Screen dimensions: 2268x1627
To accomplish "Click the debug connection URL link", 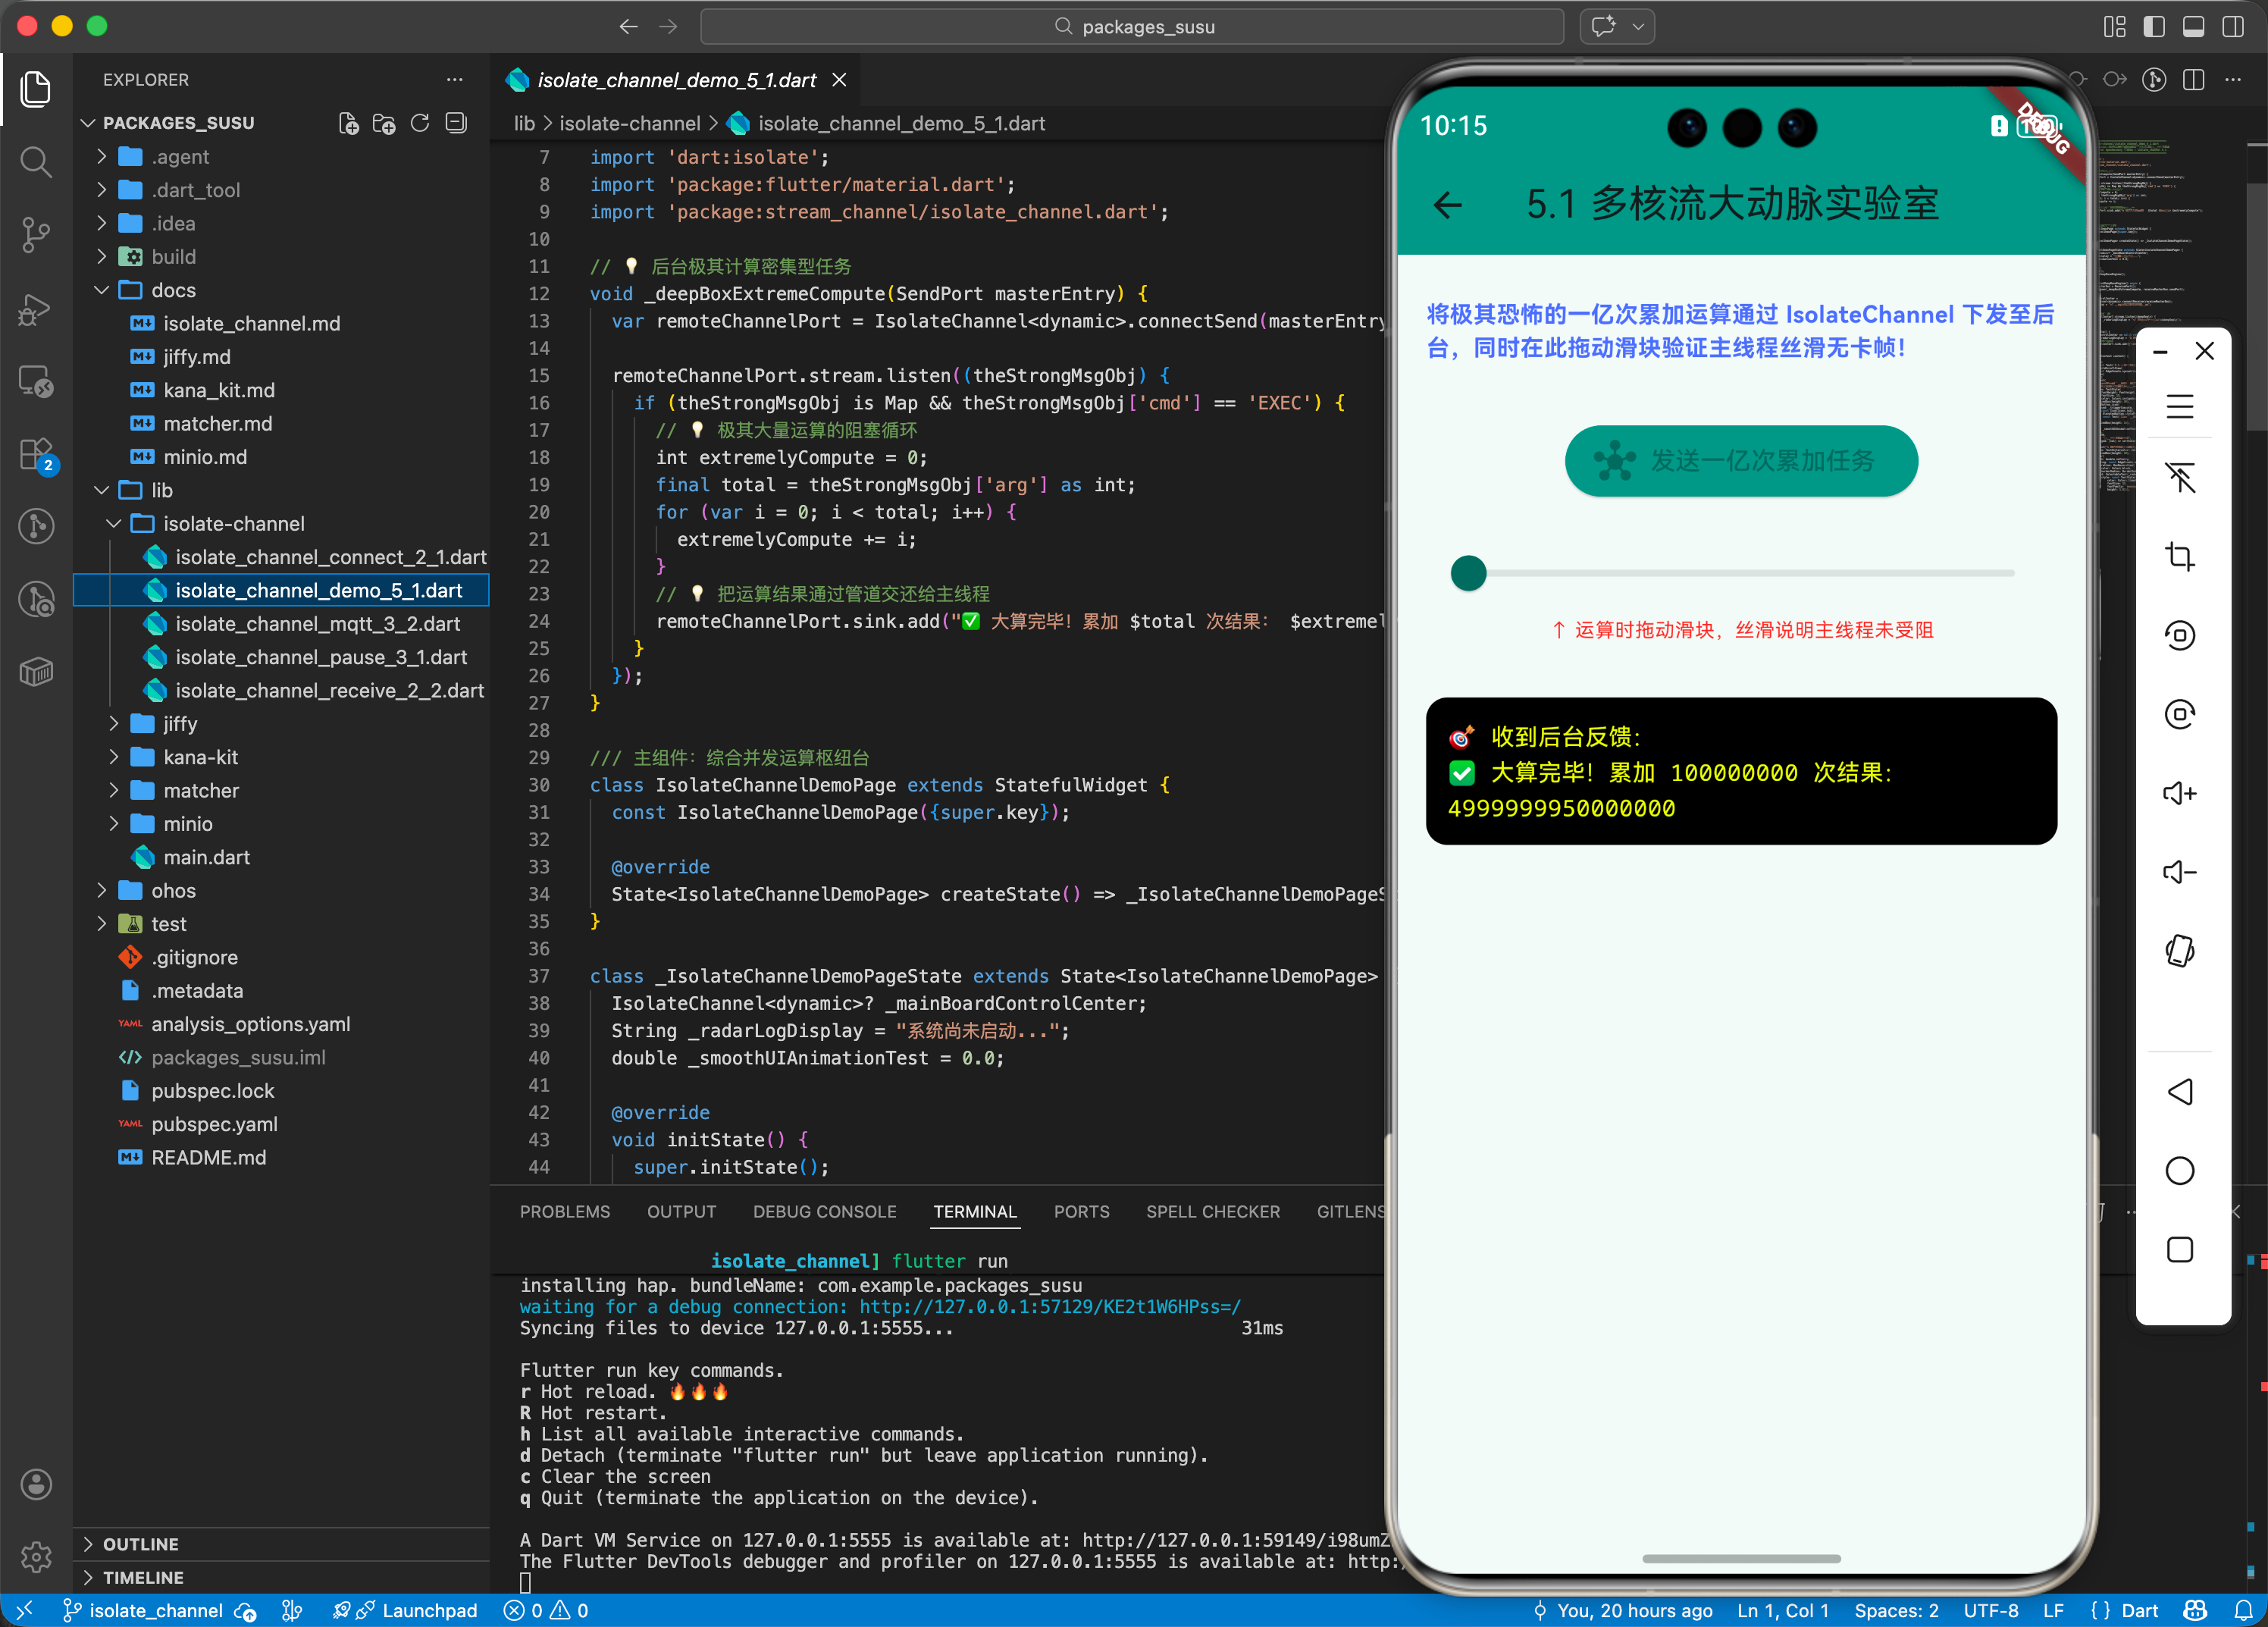I will [1049, 1306].
